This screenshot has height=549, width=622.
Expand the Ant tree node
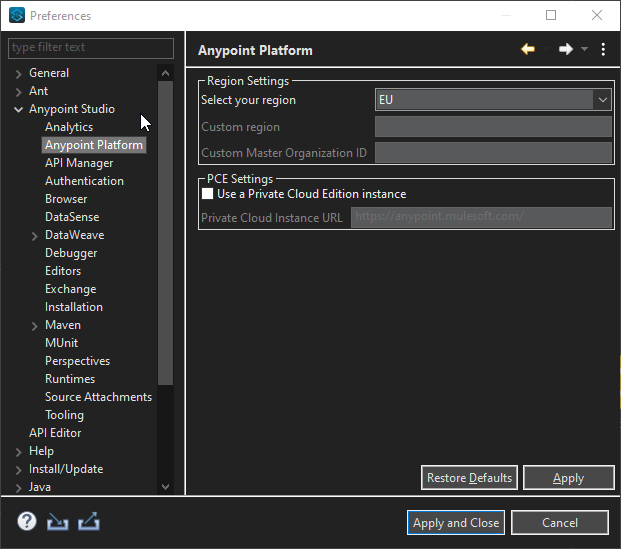point(18,92)
